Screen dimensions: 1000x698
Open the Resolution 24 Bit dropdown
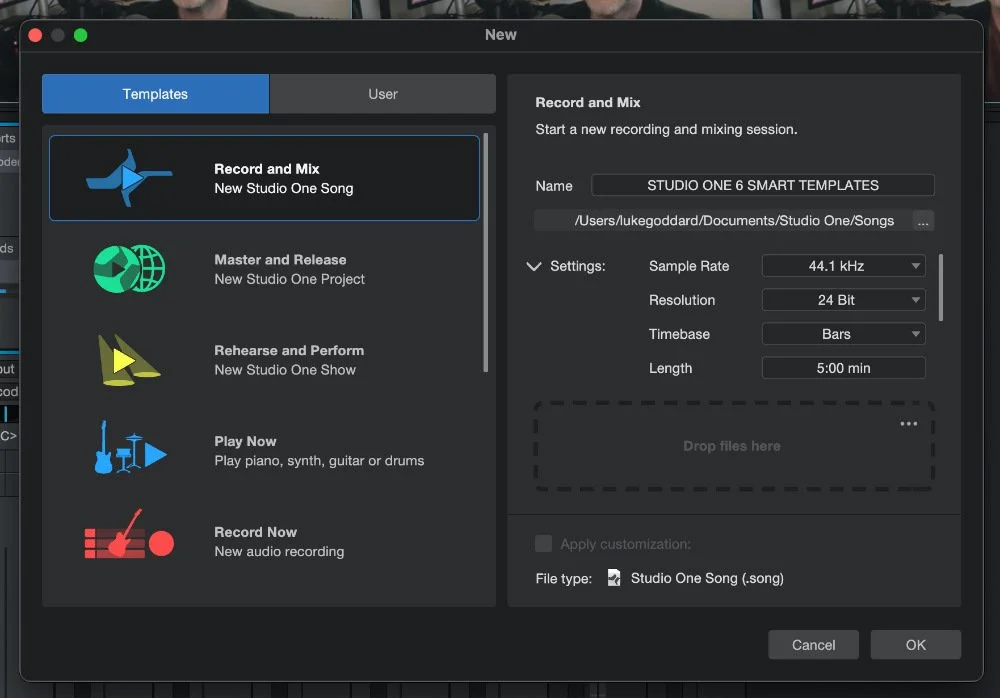[x=843, y=300]
